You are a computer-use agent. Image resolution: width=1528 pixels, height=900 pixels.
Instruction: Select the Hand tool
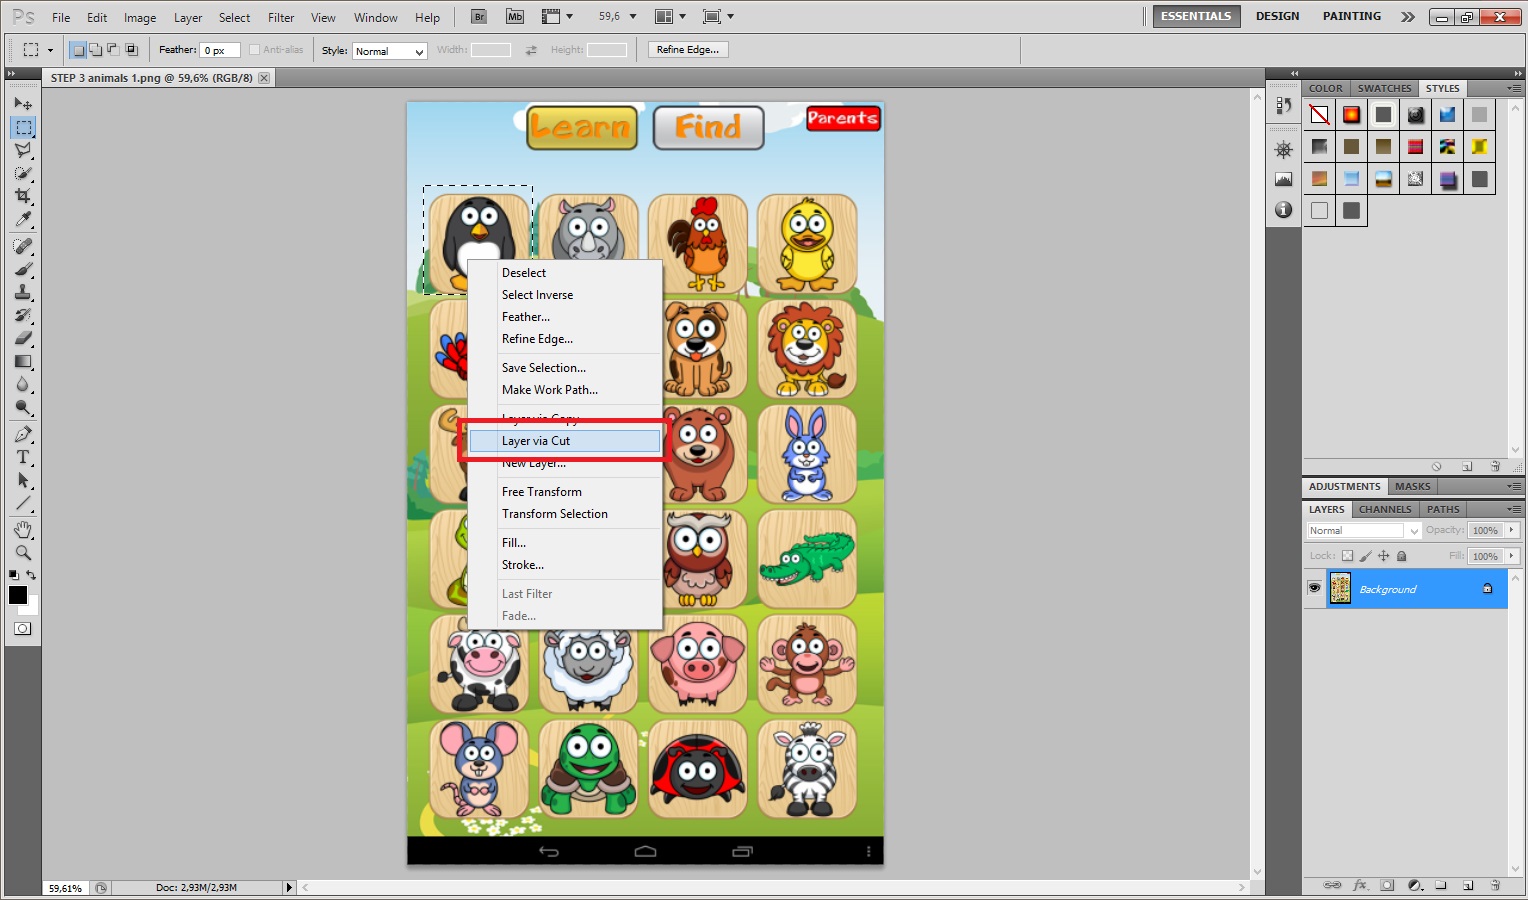click(23, 530)
